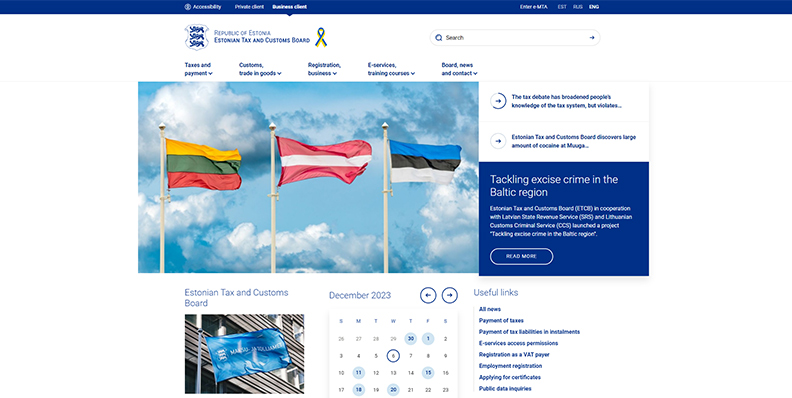Open Enter e-MTA link
Image resolution: width=792 pixels, height=398 pixels.
[533, 7]
